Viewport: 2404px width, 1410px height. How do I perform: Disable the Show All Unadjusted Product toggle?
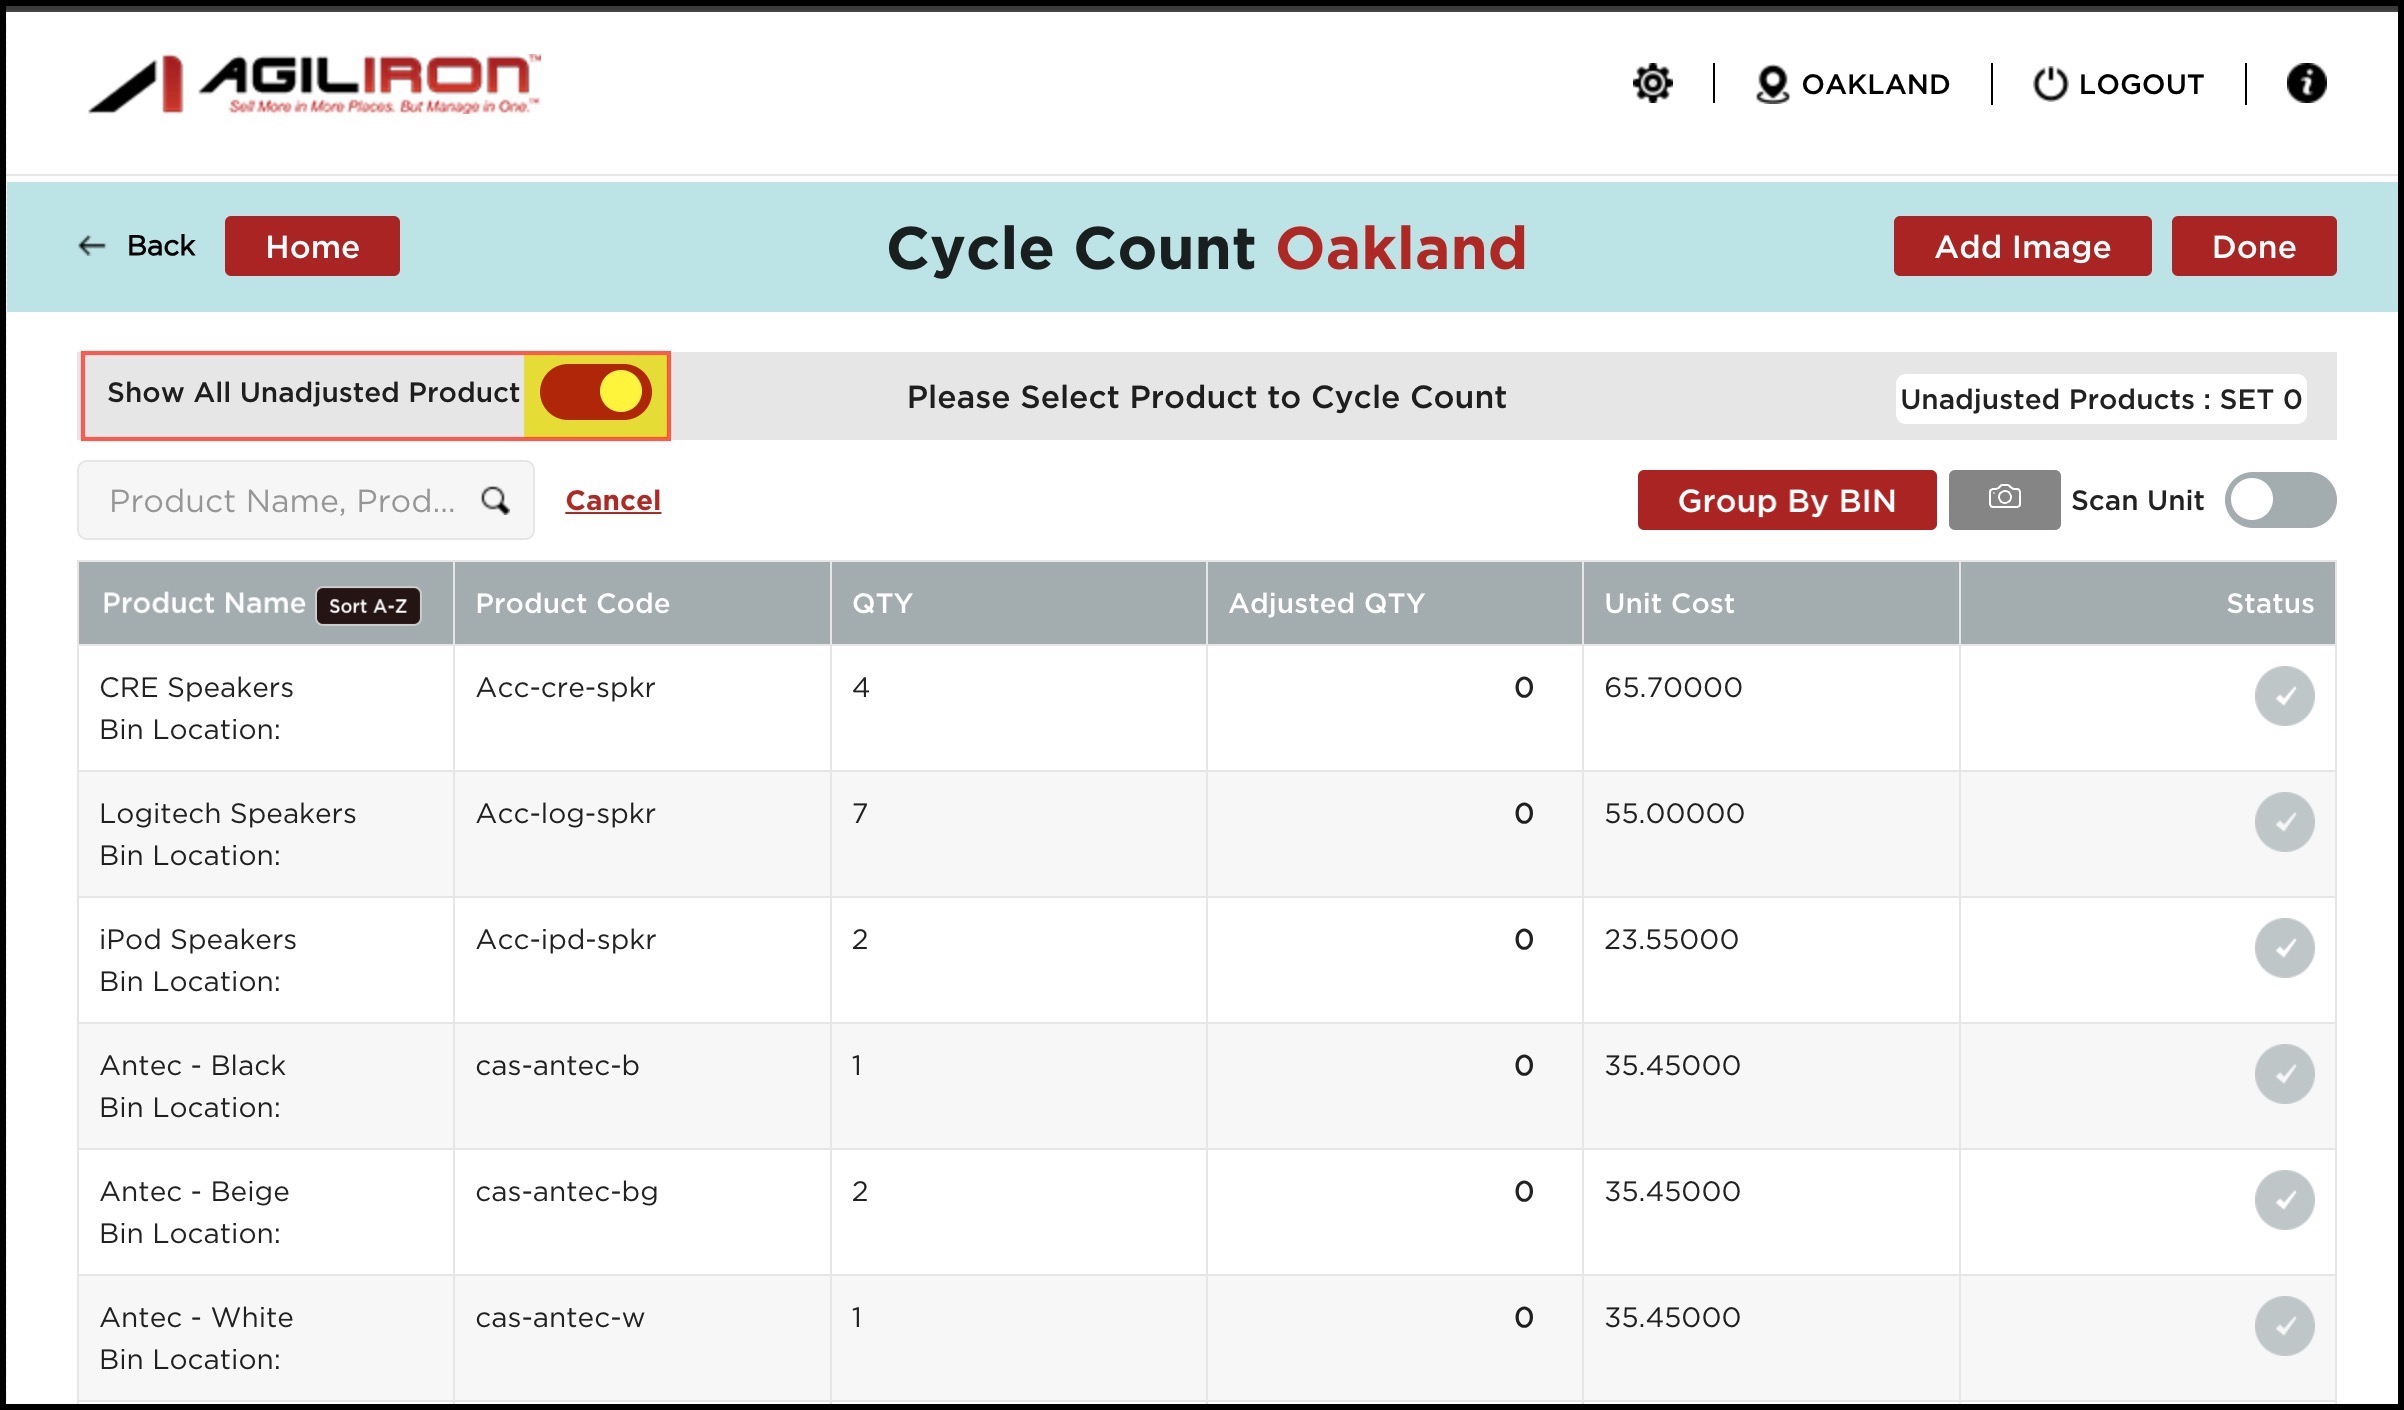click(596, 392)
